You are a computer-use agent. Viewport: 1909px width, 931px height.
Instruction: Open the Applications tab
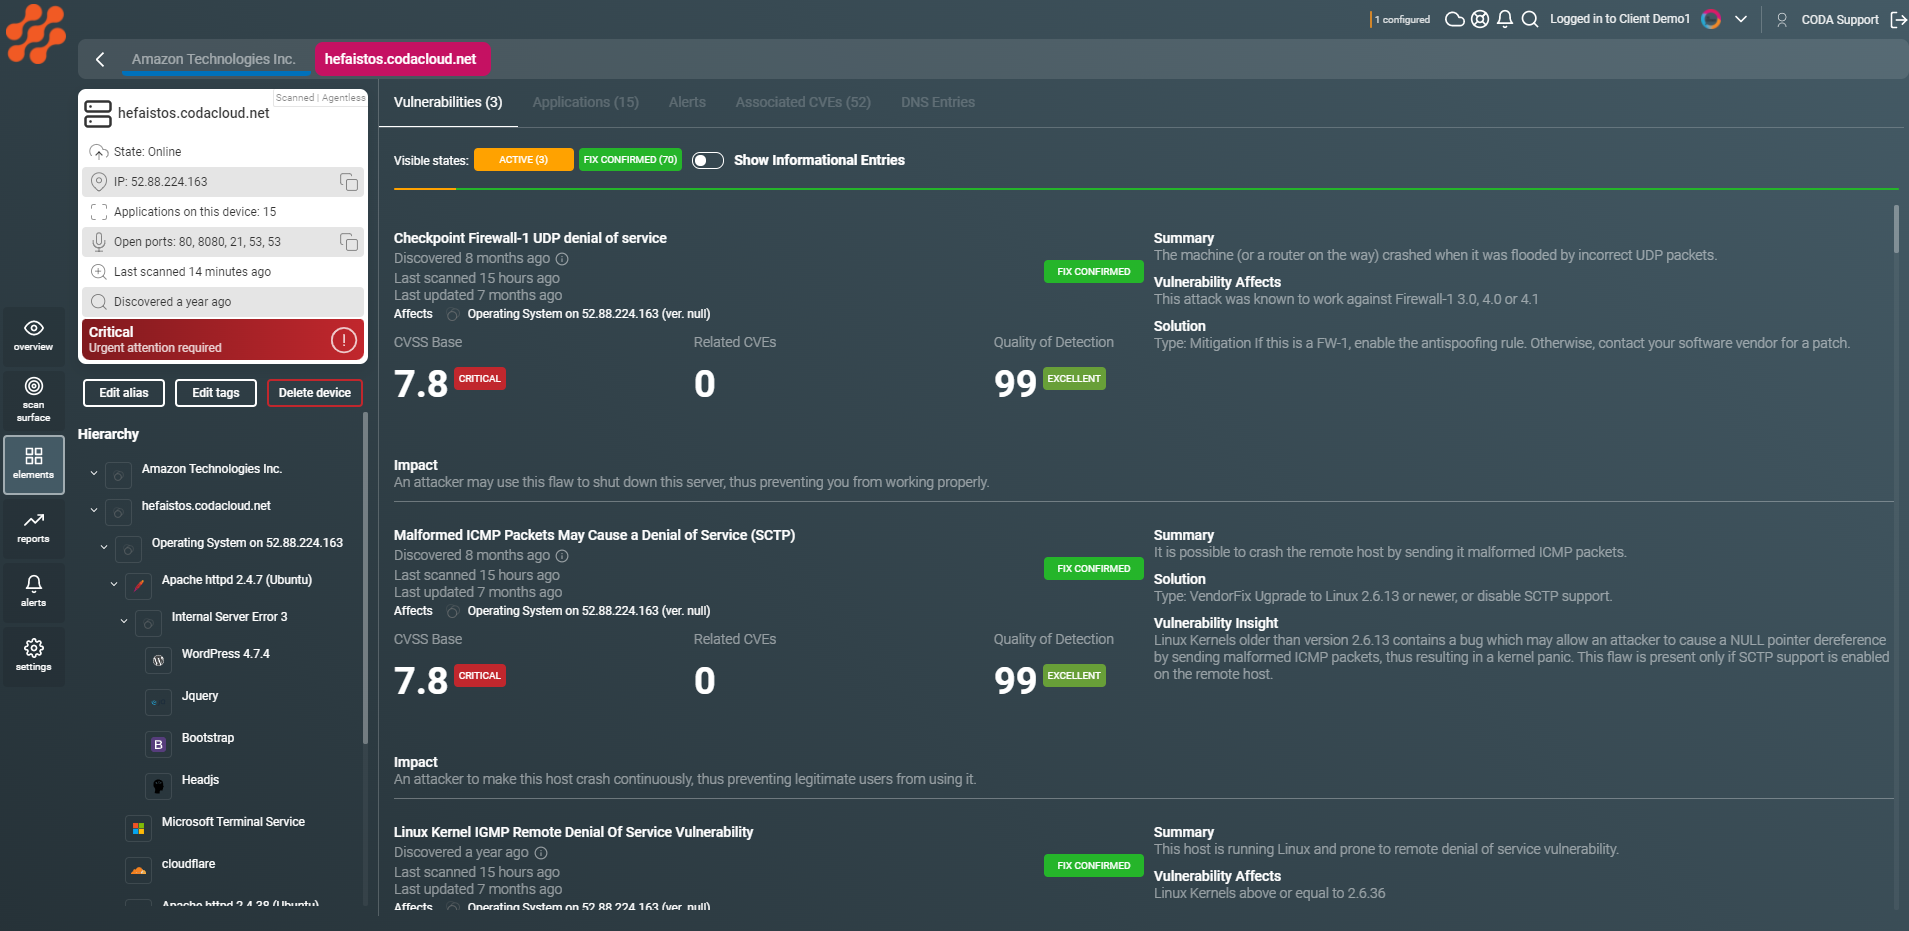tap(584, 102)
